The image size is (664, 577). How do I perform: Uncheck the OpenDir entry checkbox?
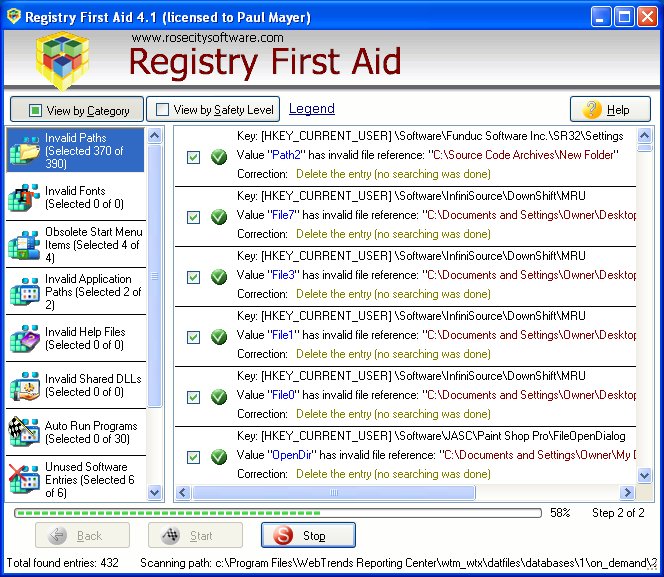194,457
